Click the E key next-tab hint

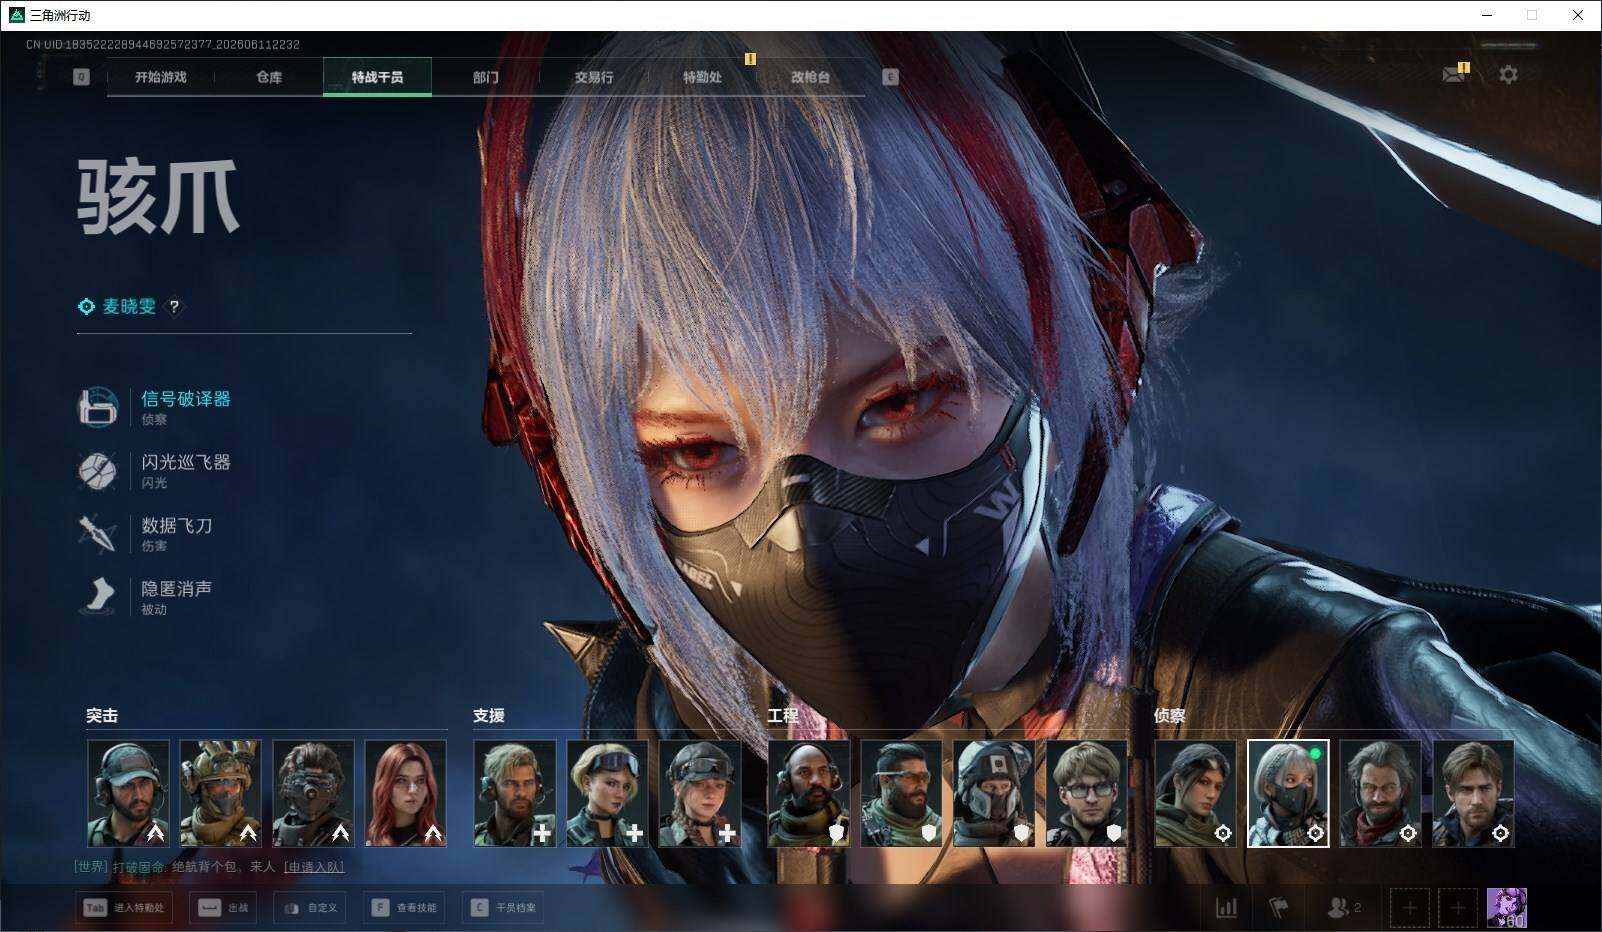point(890,77)
